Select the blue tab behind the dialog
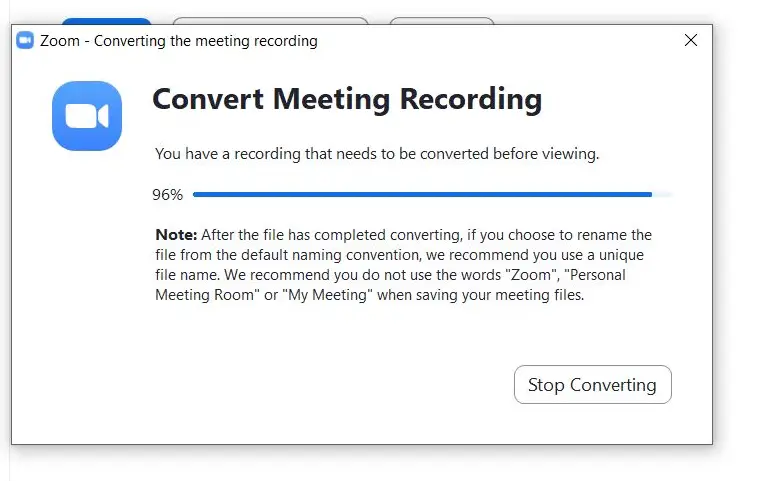This screenshot has width=768, height=481. [x=106, y=21]
